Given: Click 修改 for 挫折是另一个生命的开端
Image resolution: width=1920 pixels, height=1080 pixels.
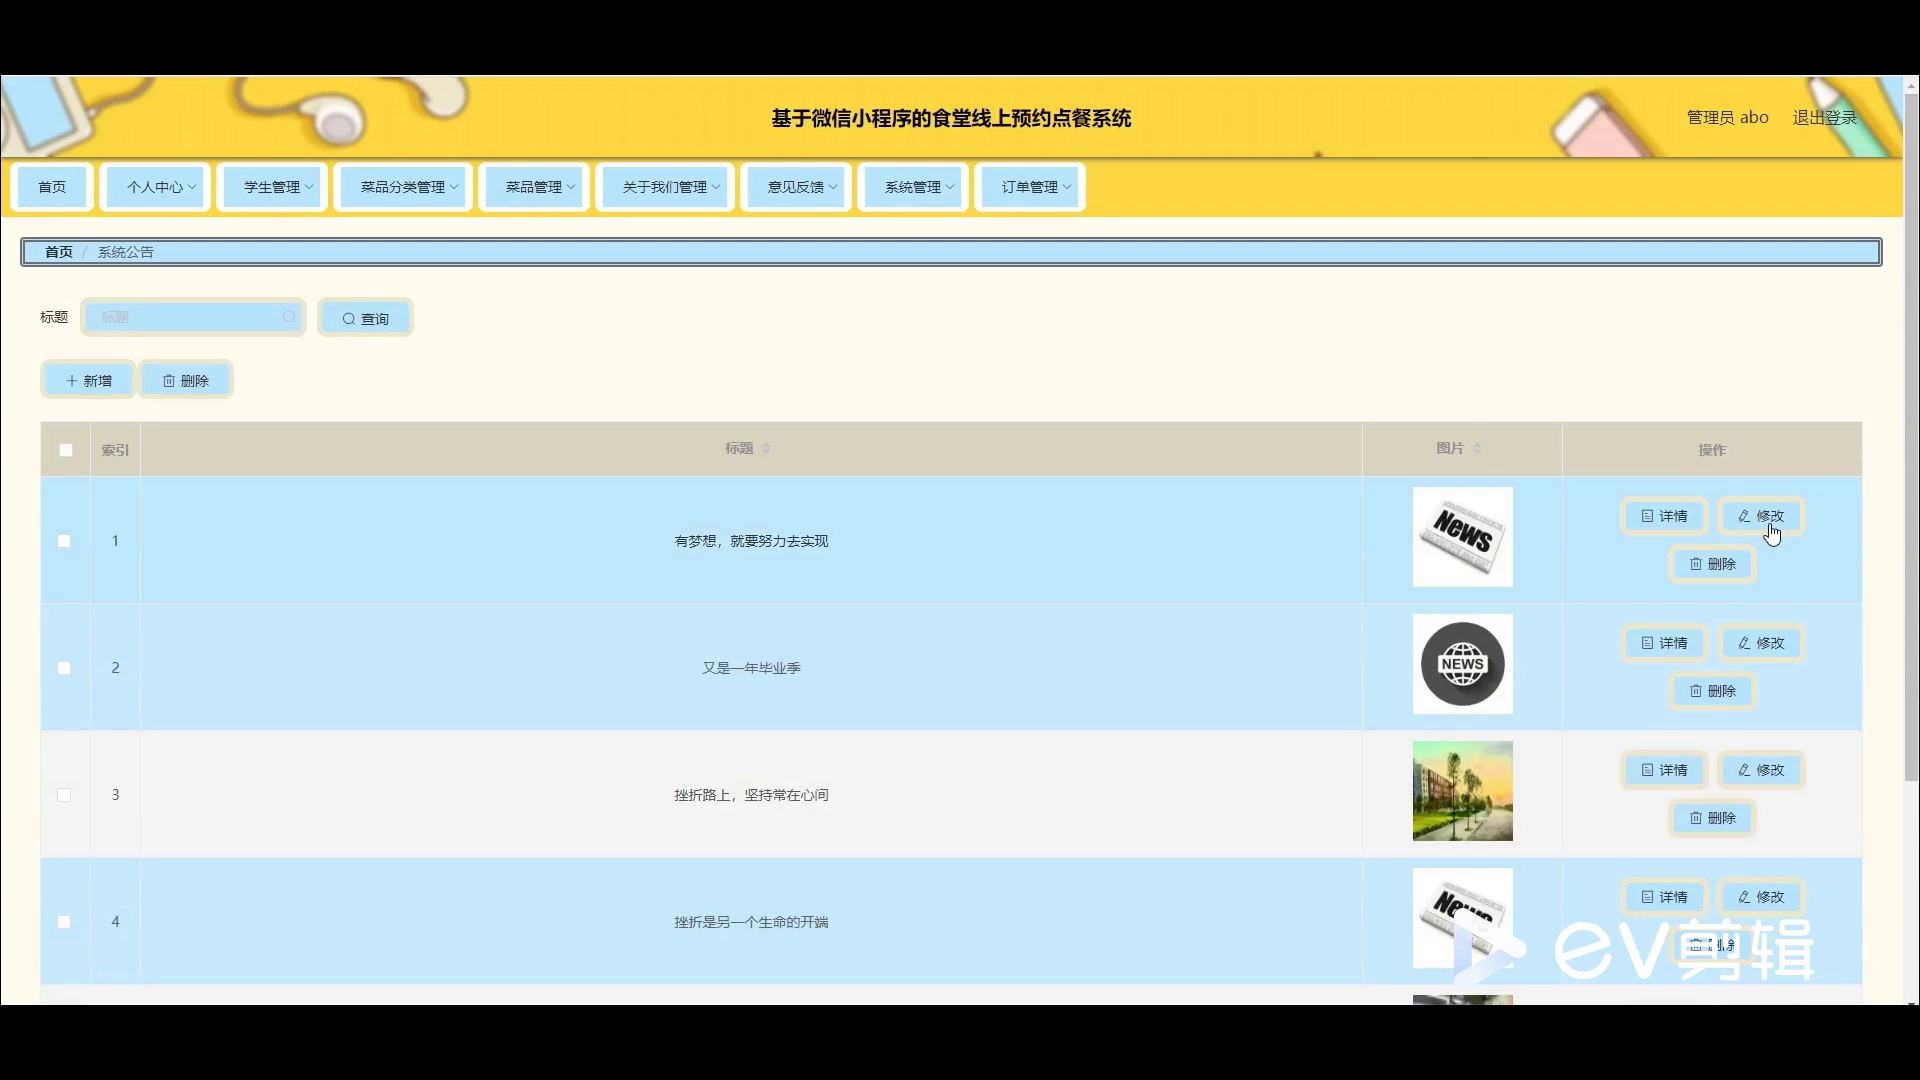Looking at the screenshot, I should click(1761, 897).
